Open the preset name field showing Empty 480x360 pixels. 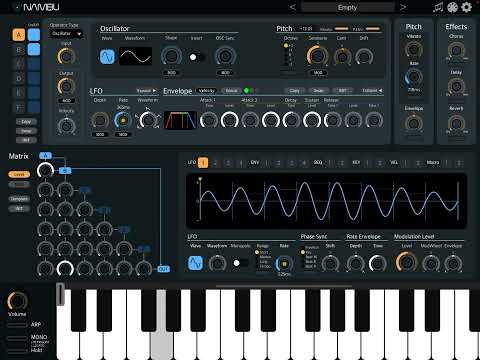[348, 7]
